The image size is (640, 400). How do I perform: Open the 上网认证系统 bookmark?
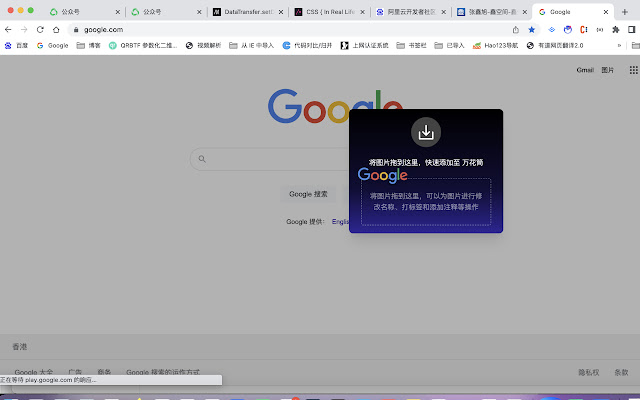[364, 45]
